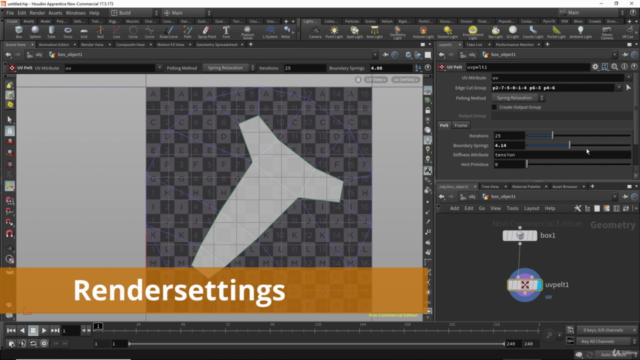640x360 pixels.
Task: Select the Grid shelf tool
Action: (84, 32)
